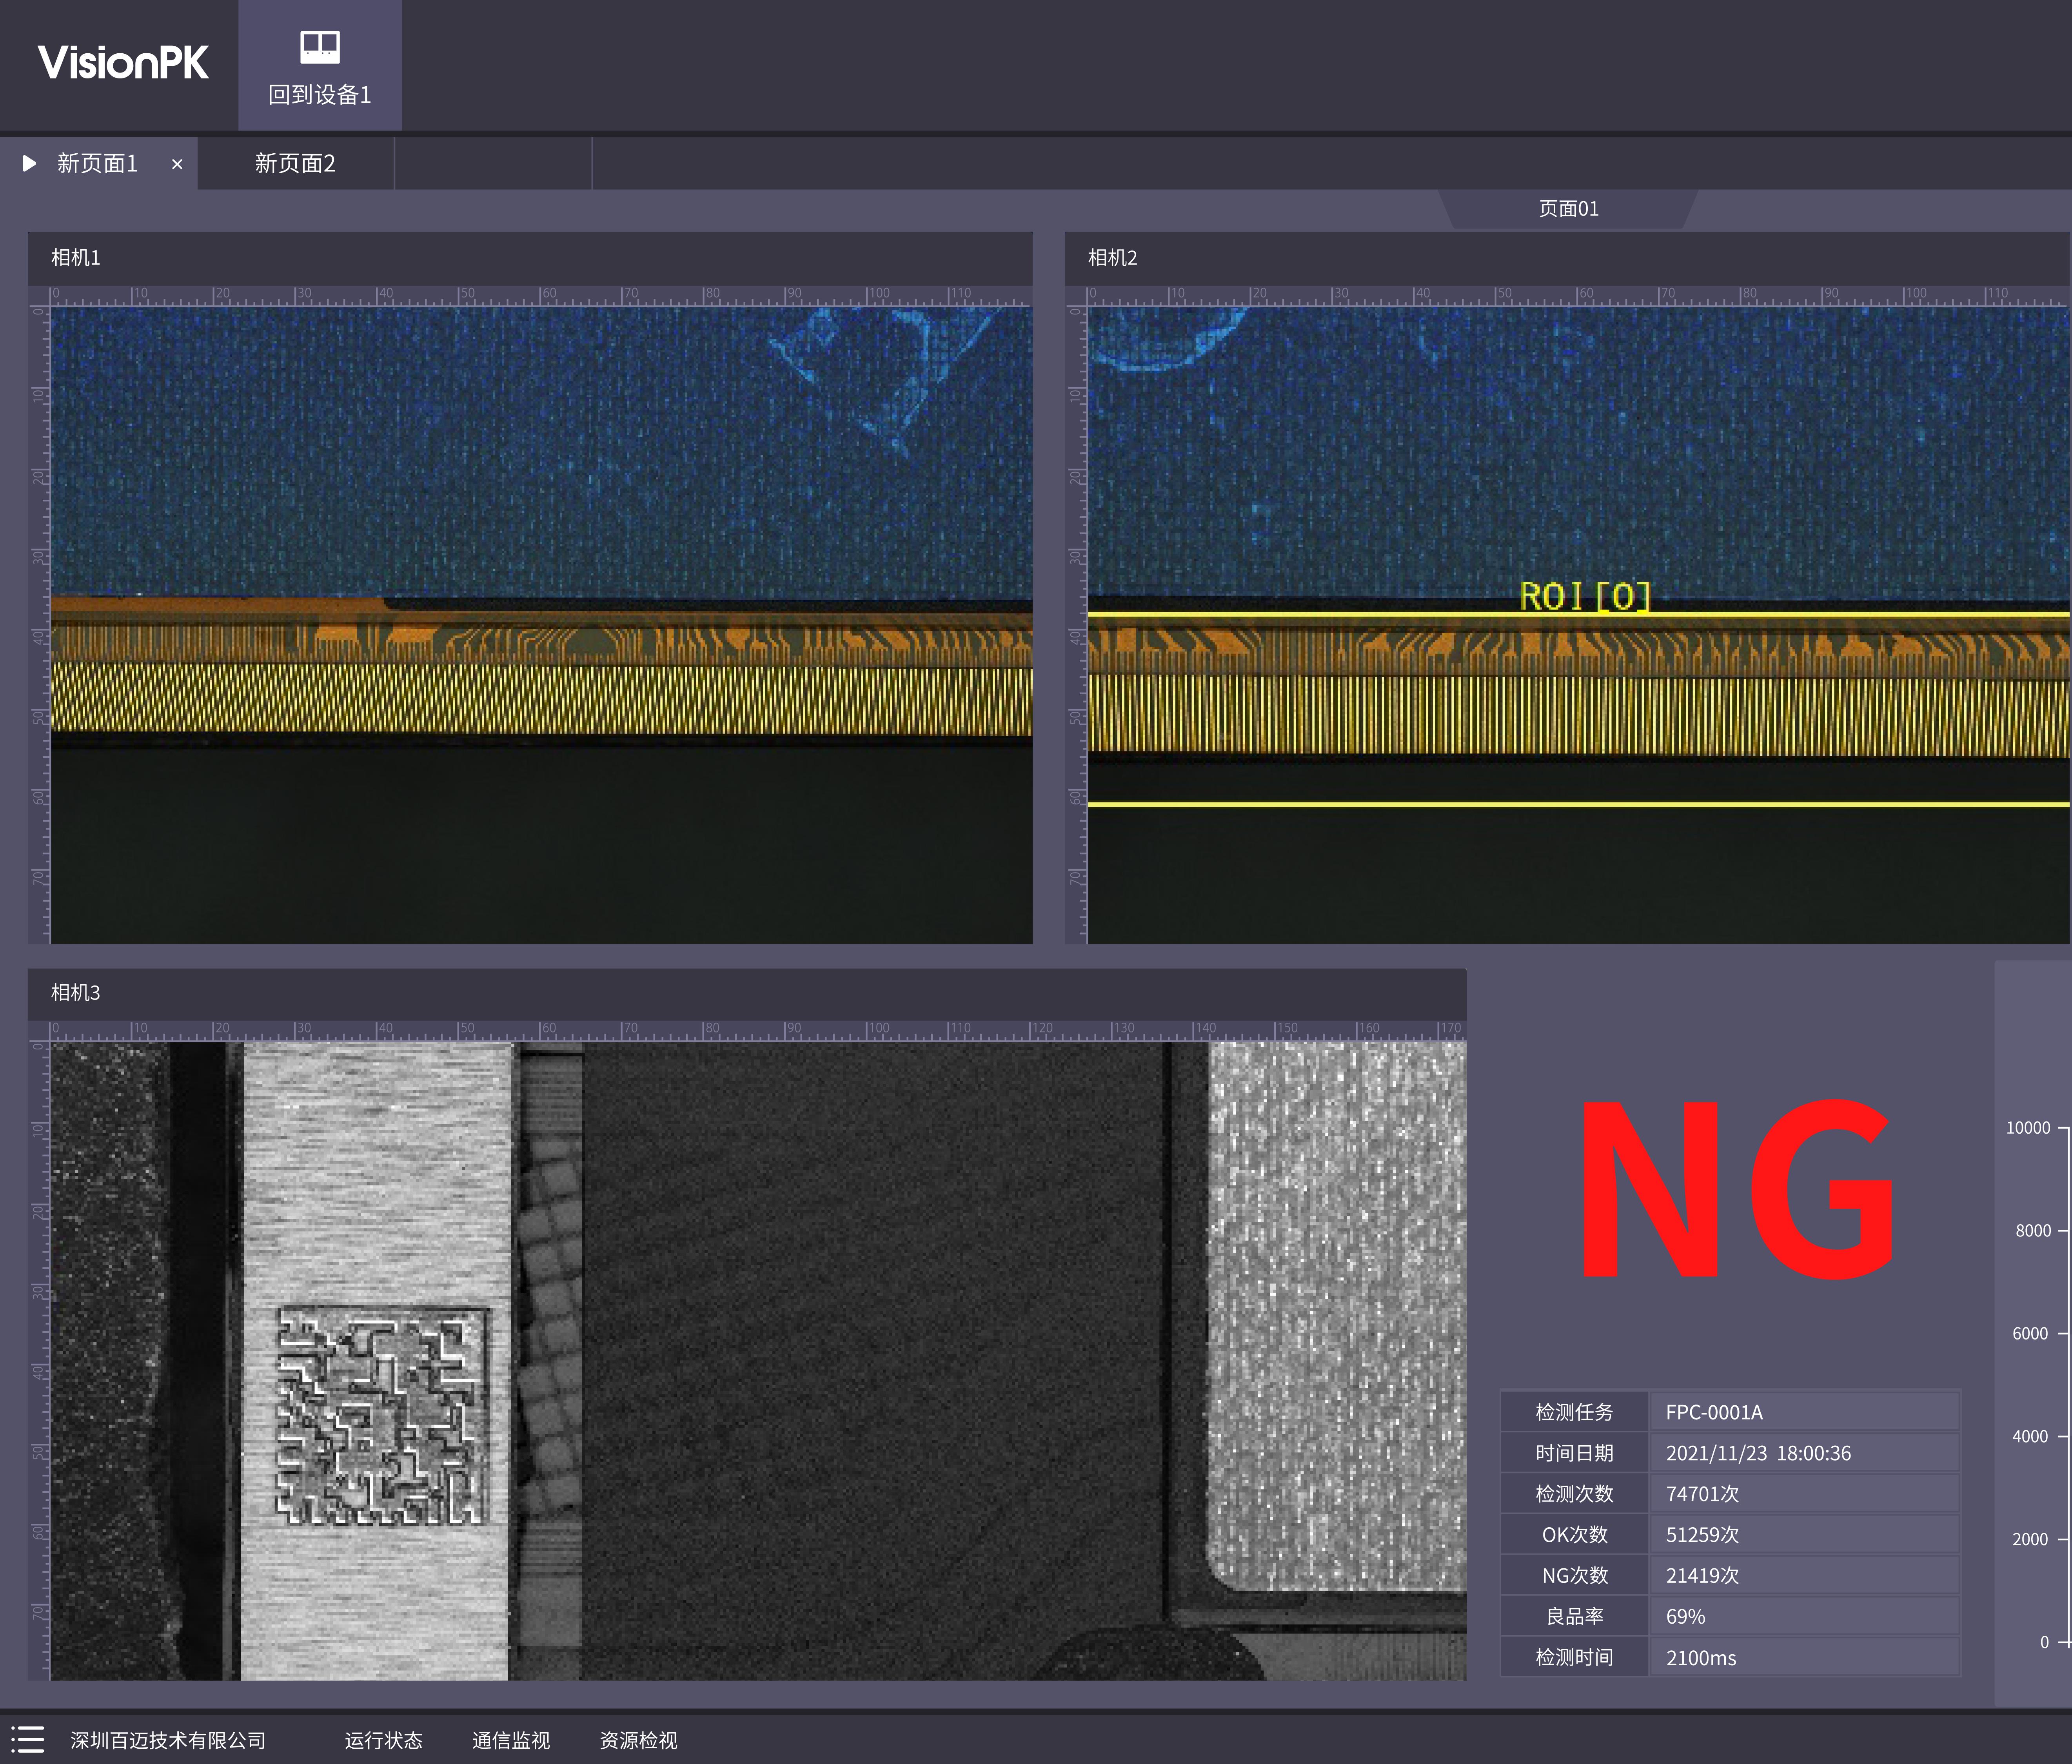This screenshot has width=2072, height=1764.
Task: Click the OK次数 value 51259次
Action: click(x=1702, y=1535)
